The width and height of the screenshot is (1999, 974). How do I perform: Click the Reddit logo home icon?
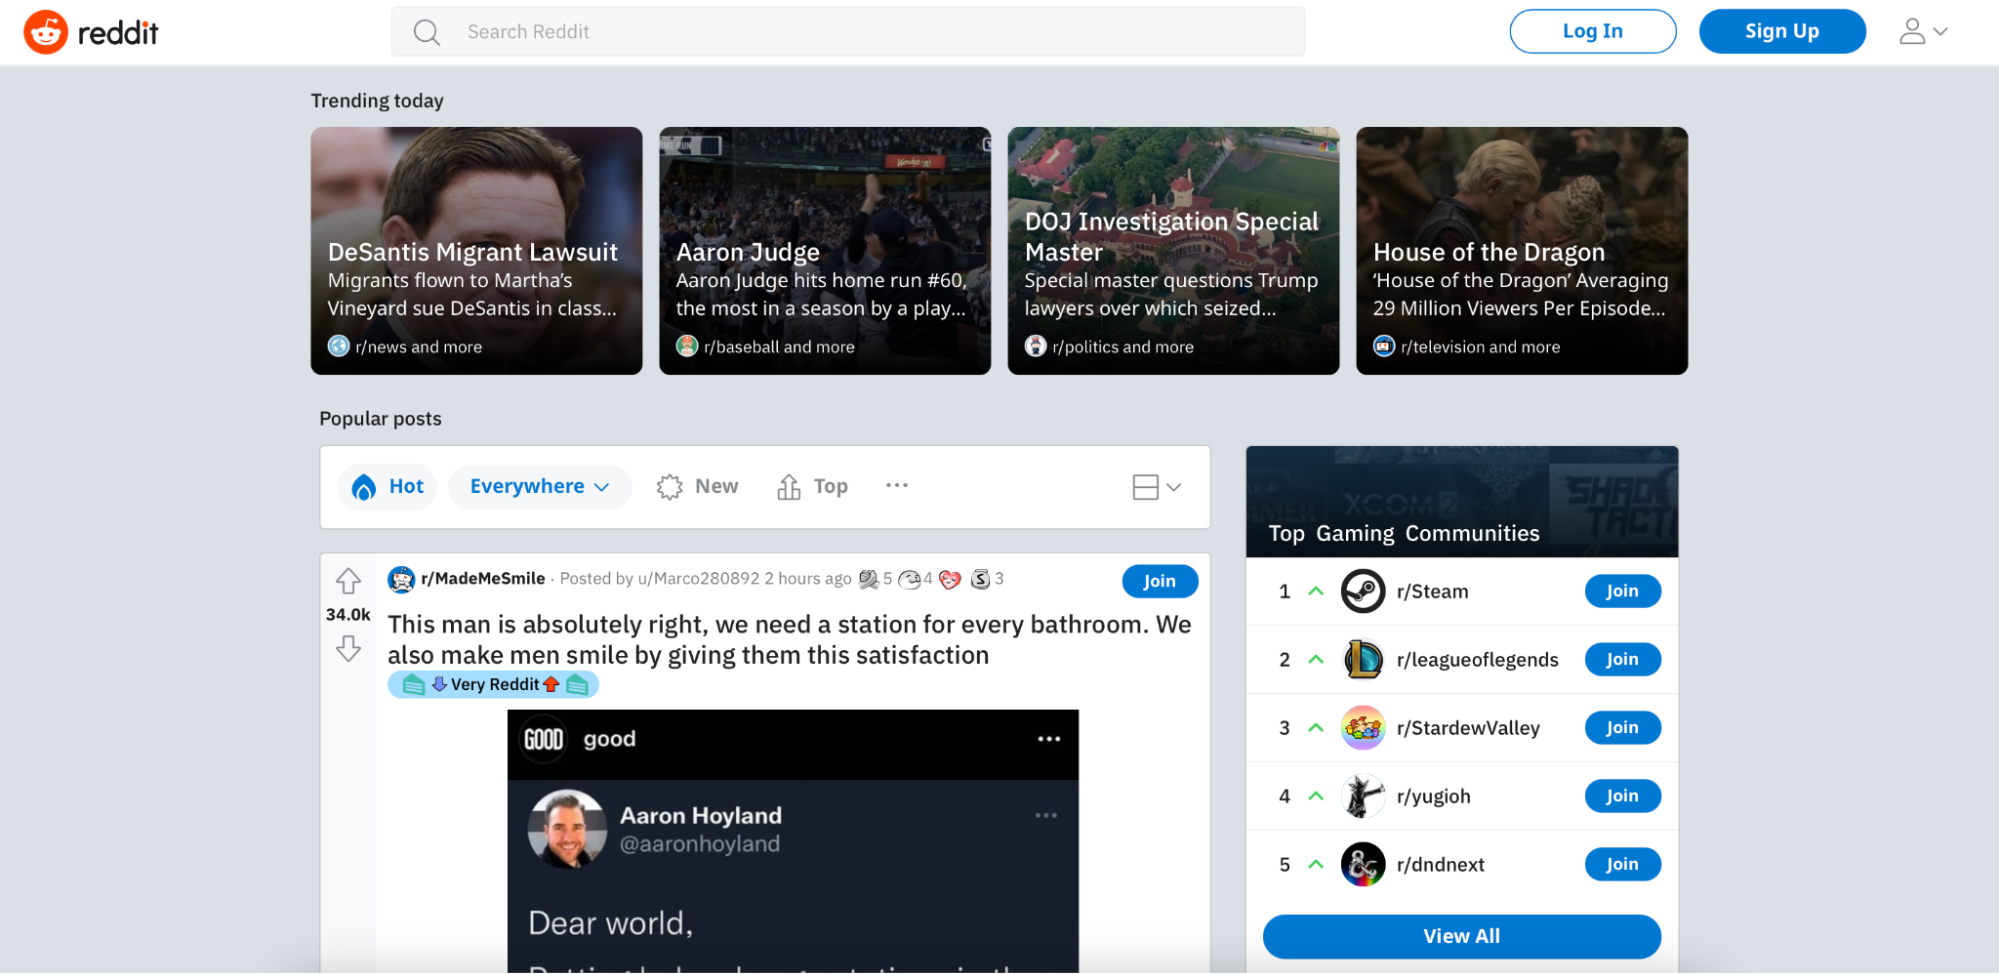(x=46, y=32)
